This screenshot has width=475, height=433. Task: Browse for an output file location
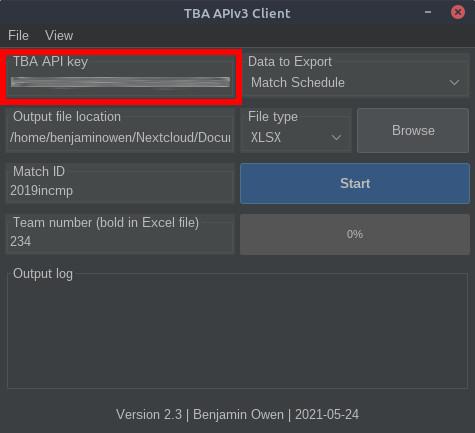click(x=413, y=131)
